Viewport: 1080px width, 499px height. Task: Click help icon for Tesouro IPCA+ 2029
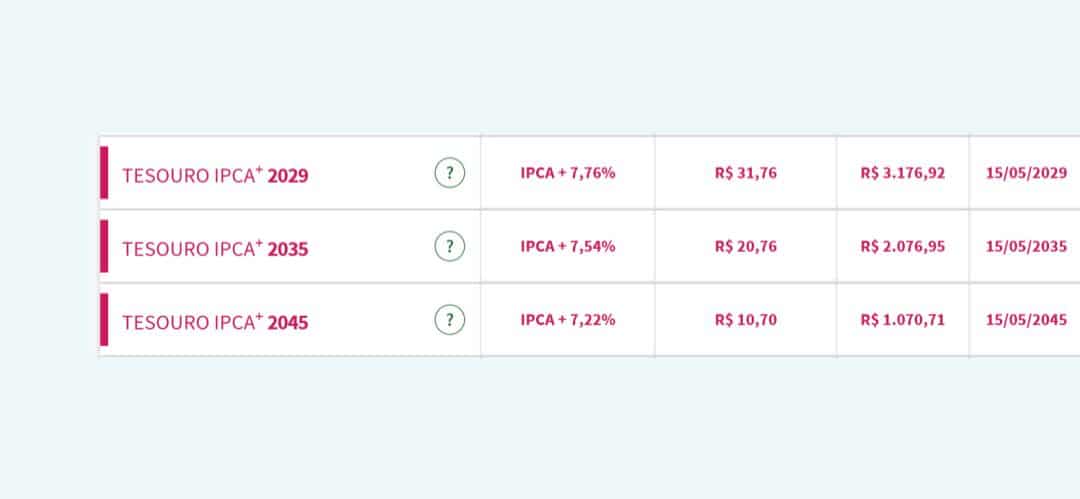tap(450, 173)
